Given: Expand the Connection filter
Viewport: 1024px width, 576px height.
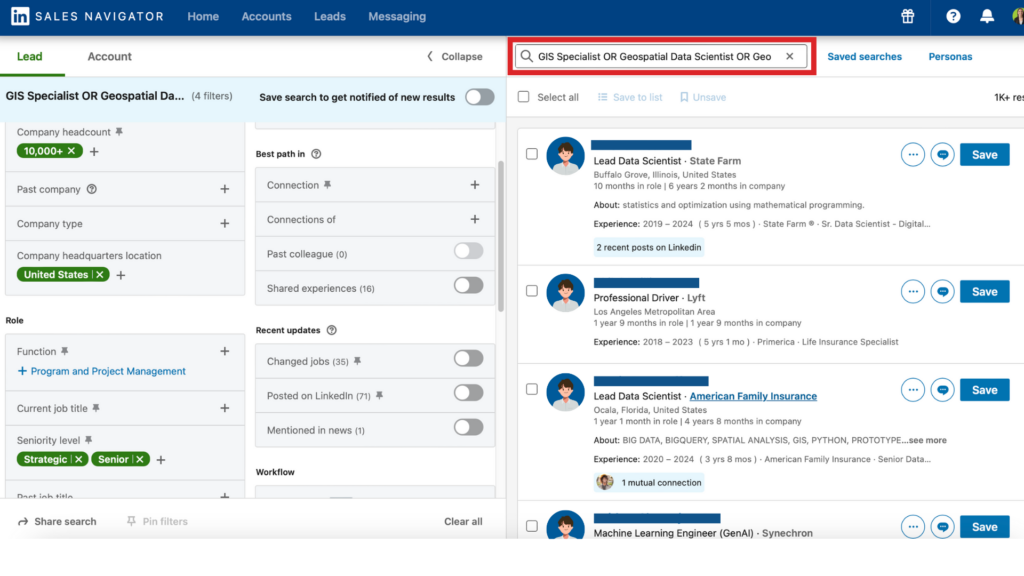Looking at the screenshot, I should click(x=475, y=185).
